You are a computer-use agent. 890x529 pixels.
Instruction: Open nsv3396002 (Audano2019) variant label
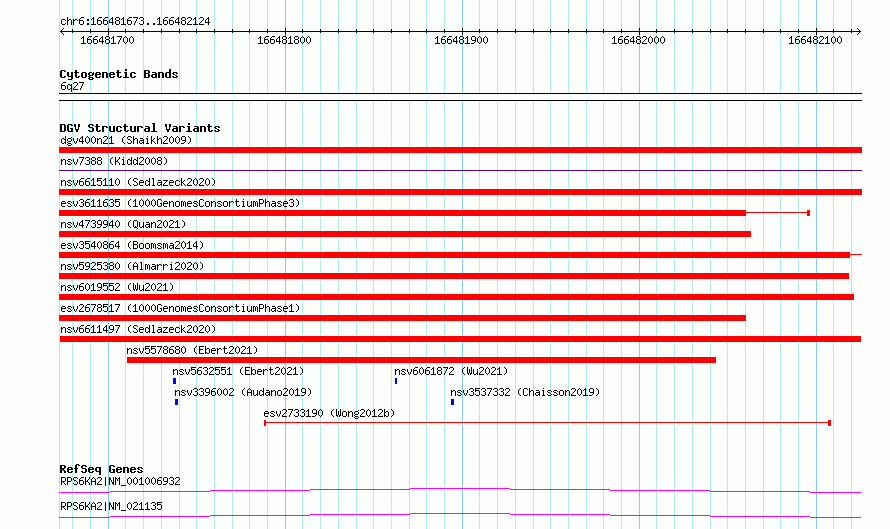tap(243, 392)
